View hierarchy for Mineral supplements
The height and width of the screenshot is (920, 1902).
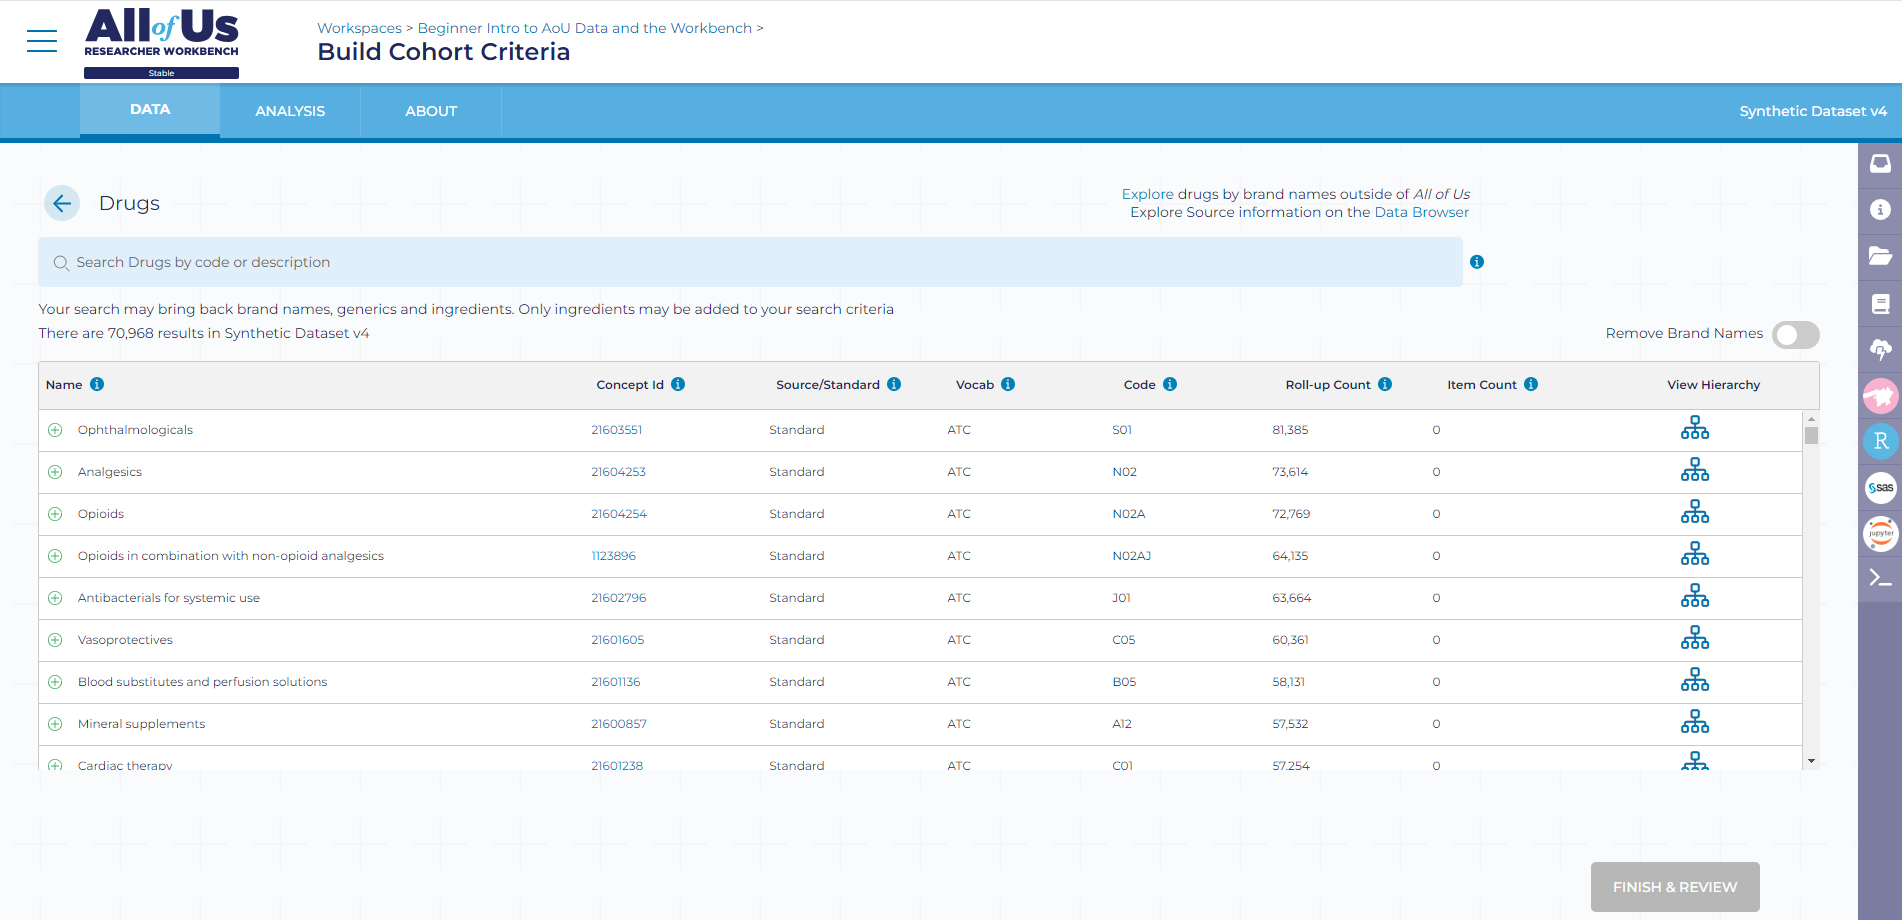[1695, 722]
